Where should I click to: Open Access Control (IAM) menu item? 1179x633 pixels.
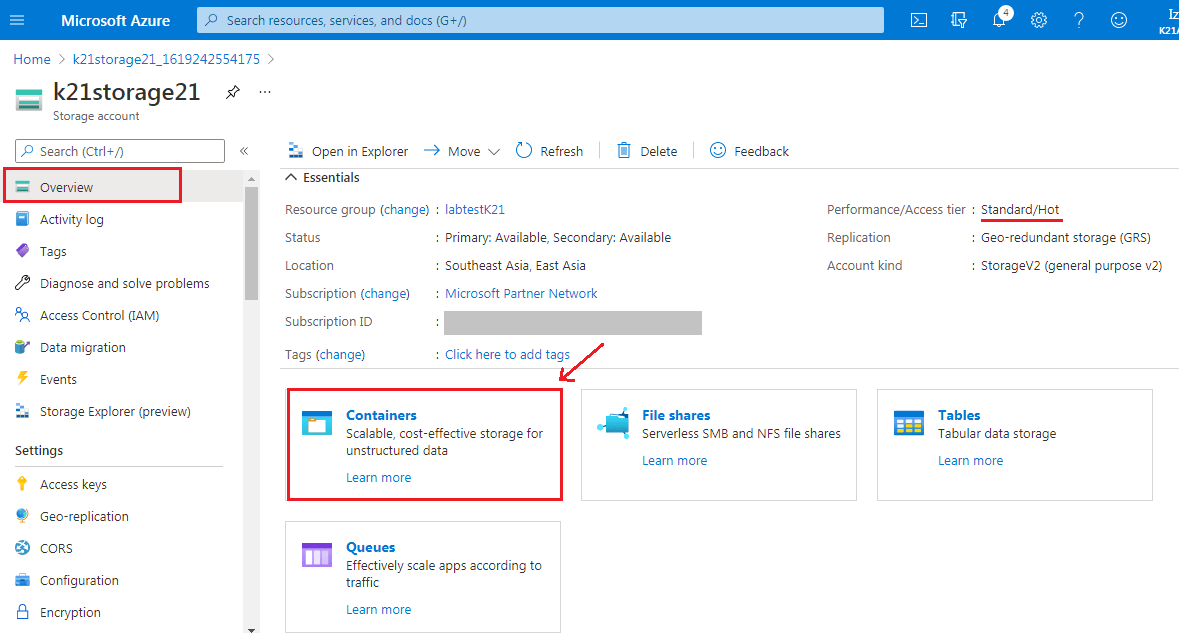pyautogui.click(x=99, y=315)
